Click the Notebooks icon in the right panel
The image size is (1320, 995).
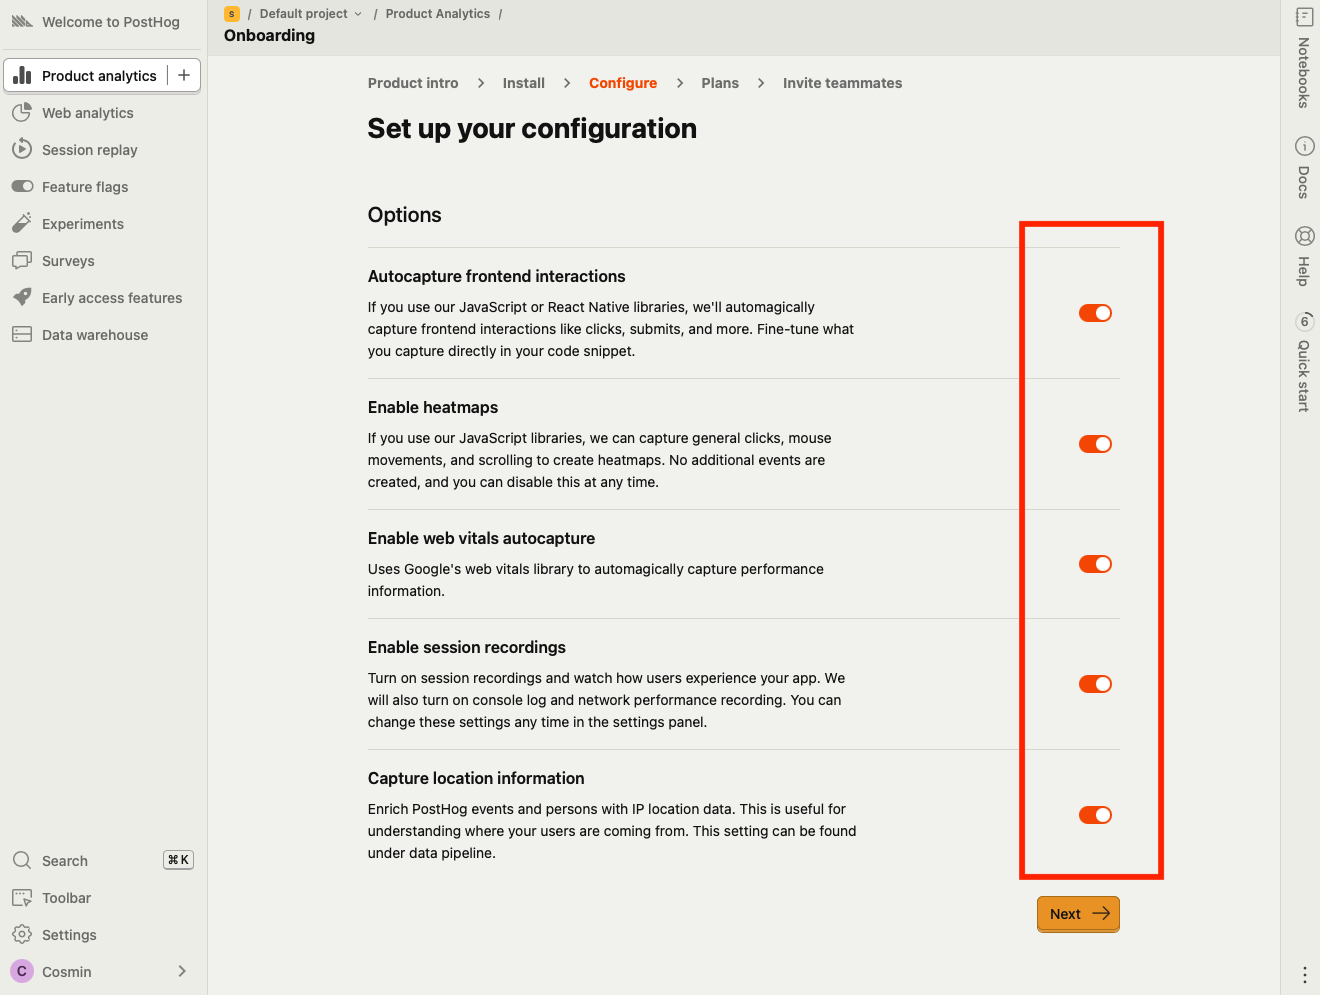(x=1304, y=17)
